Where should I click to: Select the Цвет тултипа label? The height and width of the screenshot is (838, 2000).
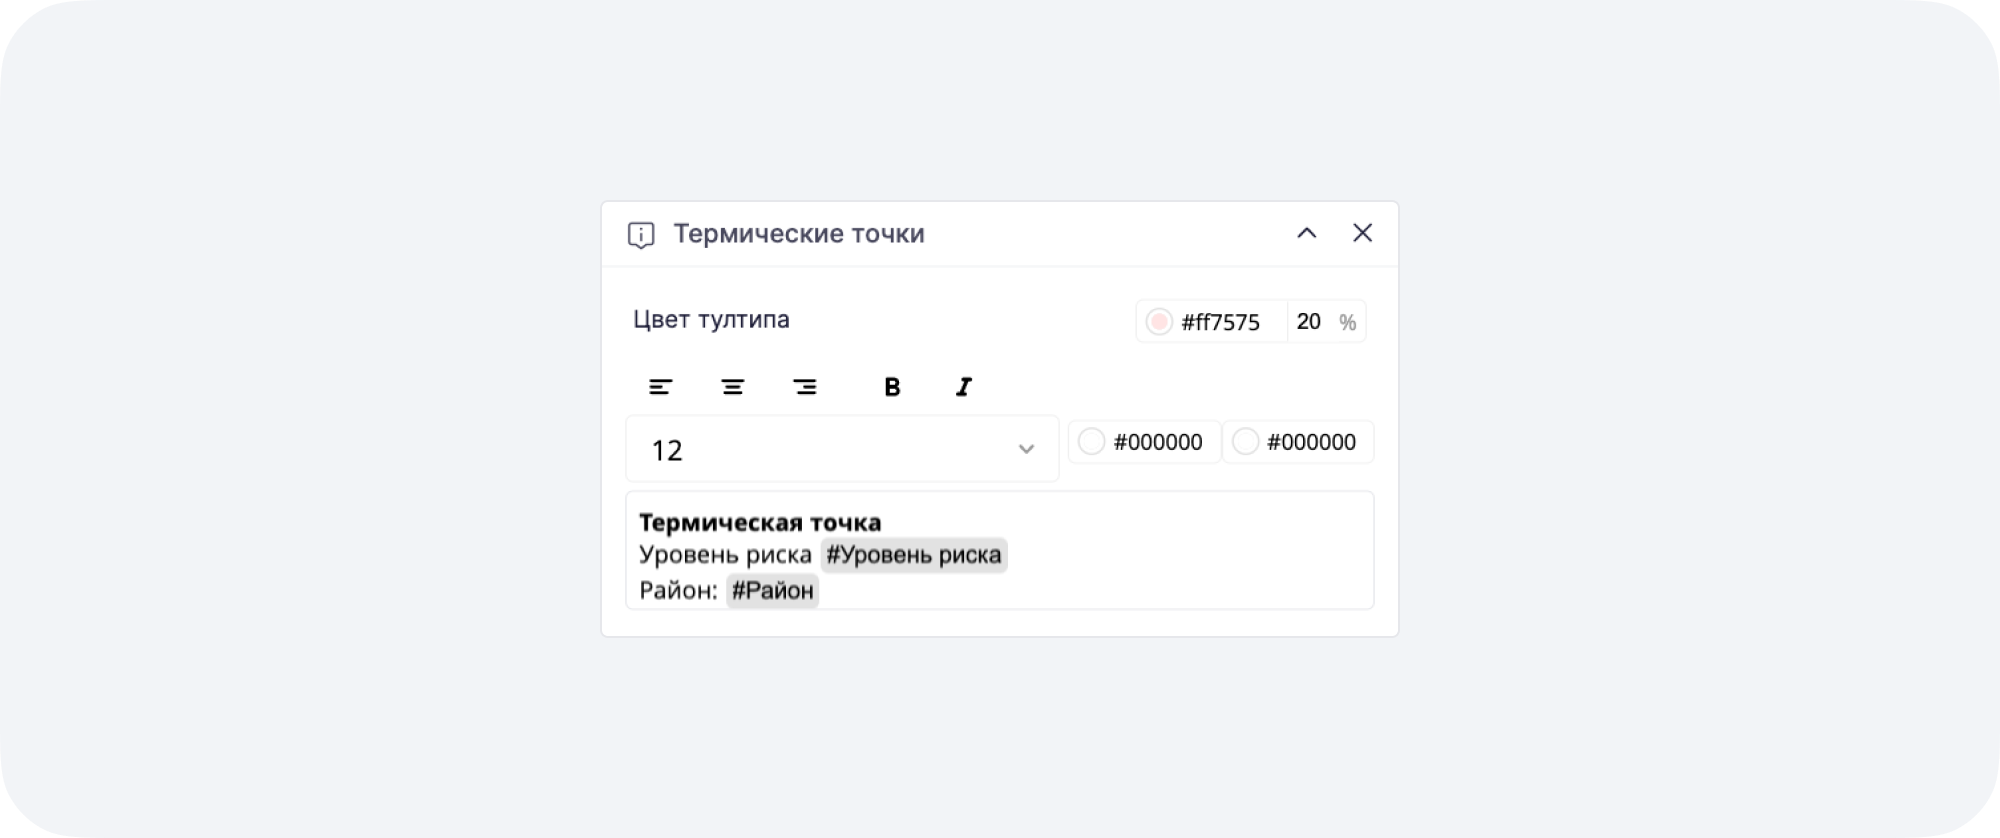point(710,320)
